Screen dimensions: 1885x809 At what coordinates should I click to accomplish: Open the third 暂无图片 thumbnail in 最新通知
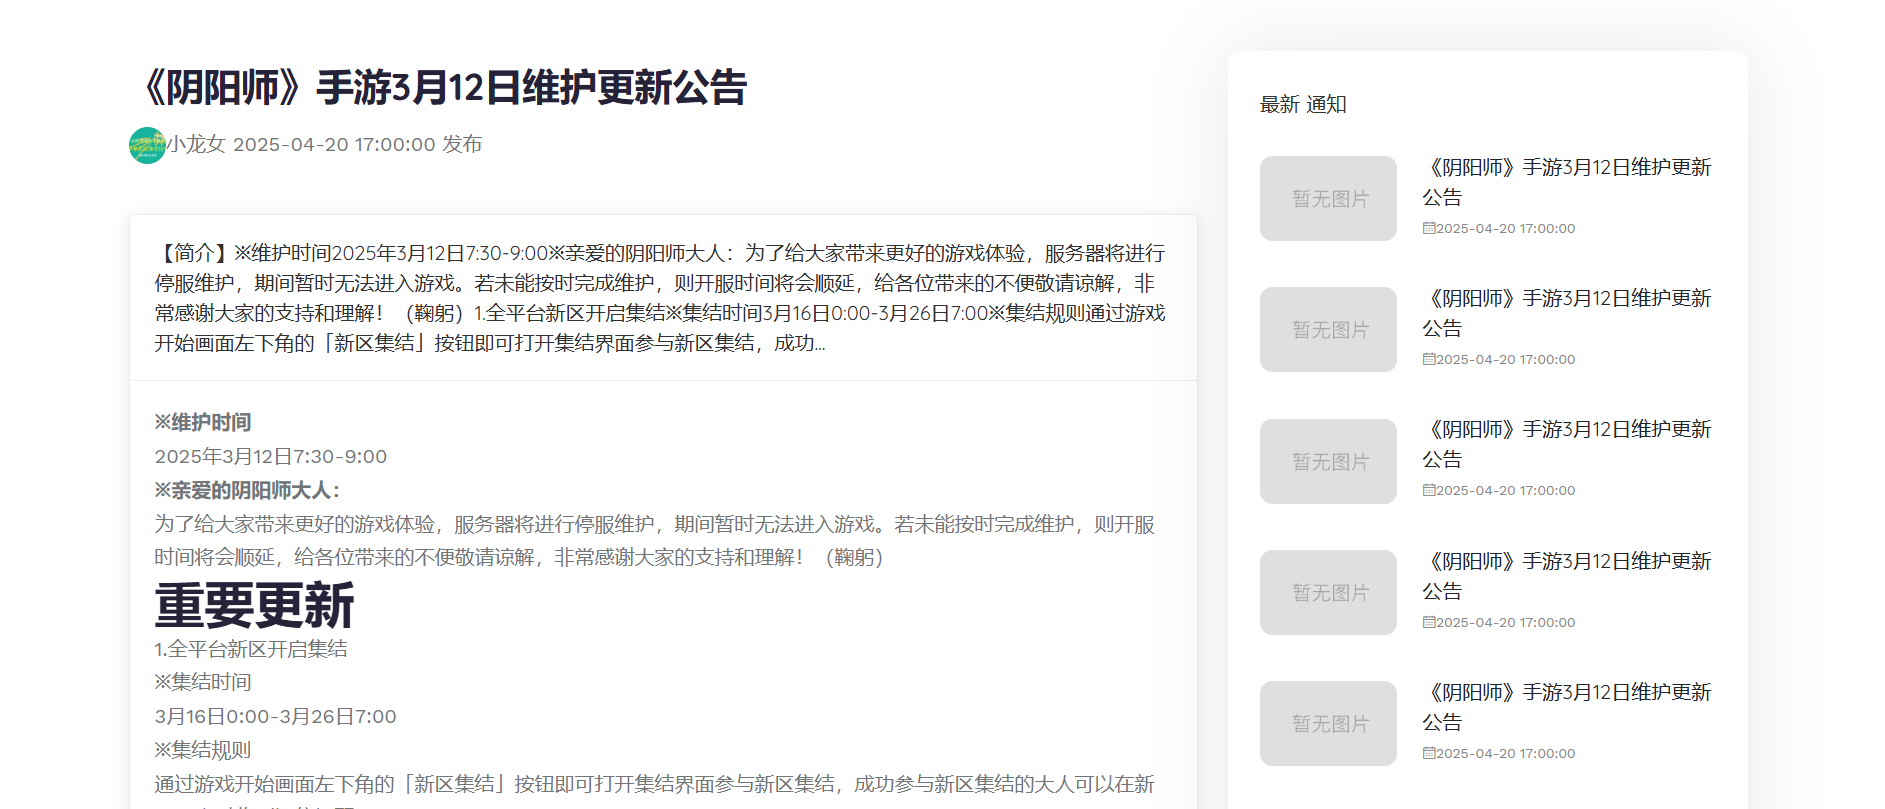pyautogui.click(x=1328, y=461)
